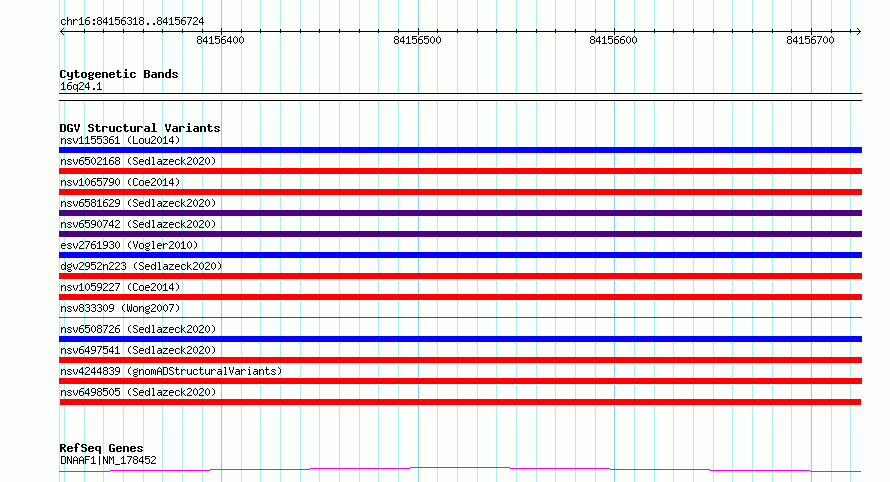Select the purple bar under nsv6581629
Screen dimensions: 890x482
pyautogui.click(x=460, y=213)
